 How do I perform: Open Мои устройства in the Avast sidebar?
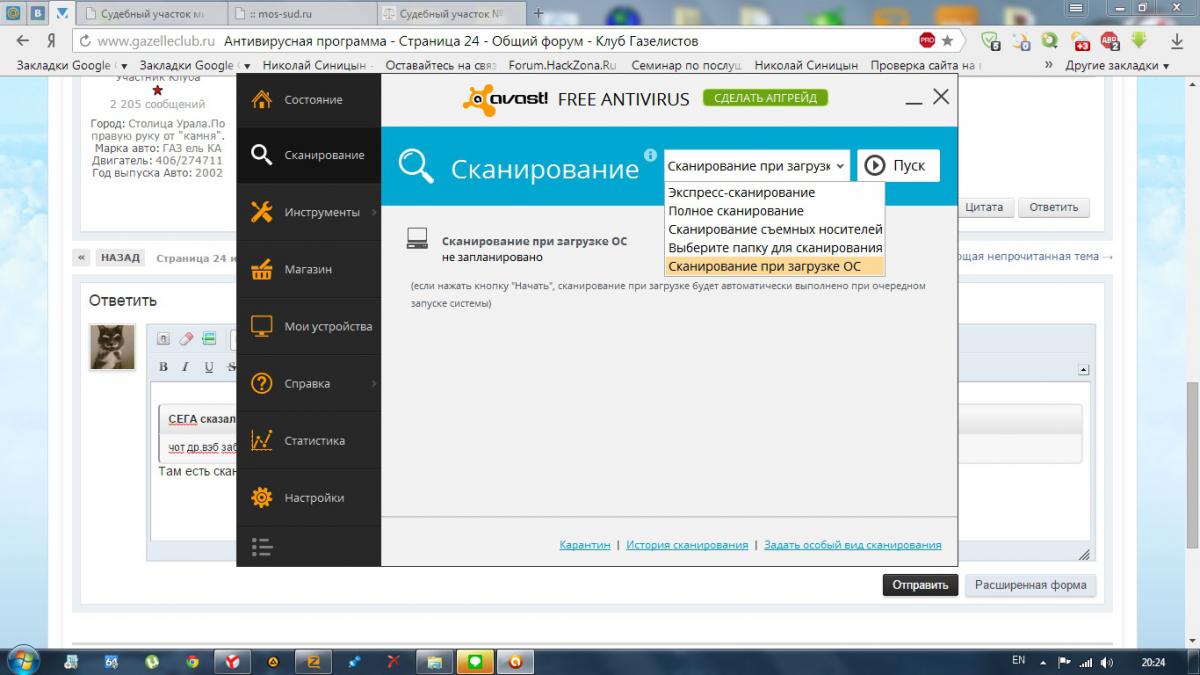click(x=309, y=326)
